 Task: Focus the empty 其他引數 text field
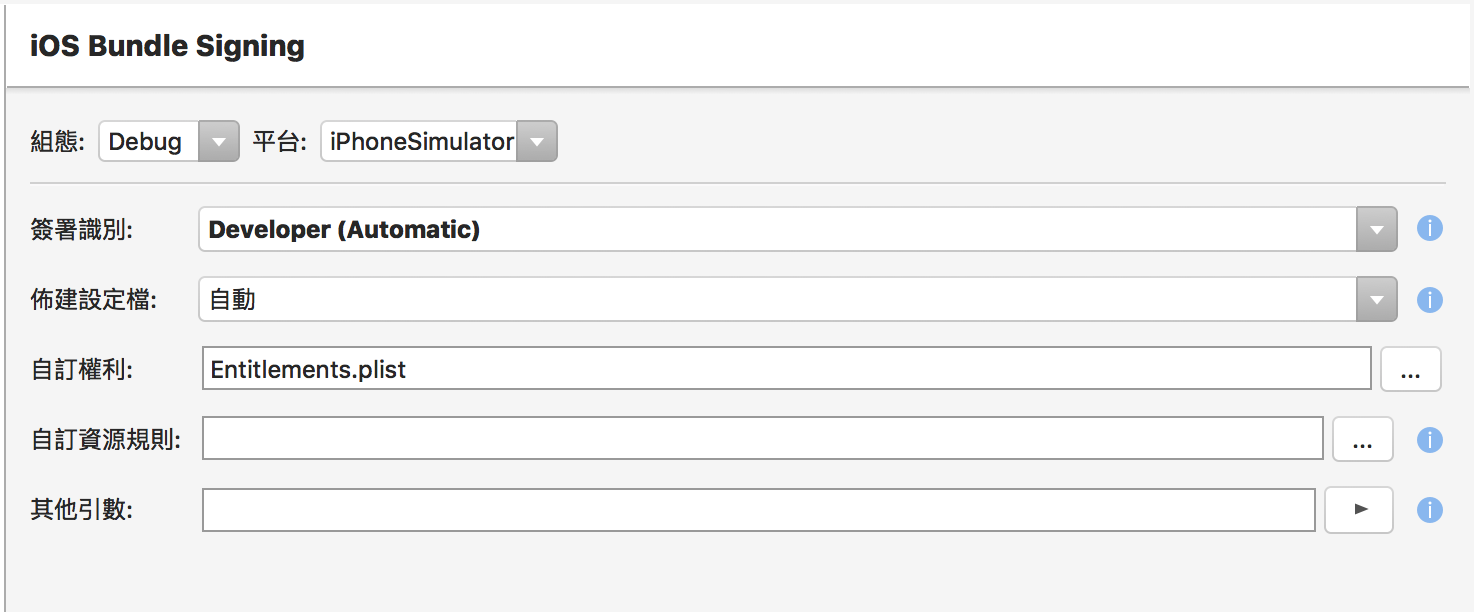pos(759,510)
